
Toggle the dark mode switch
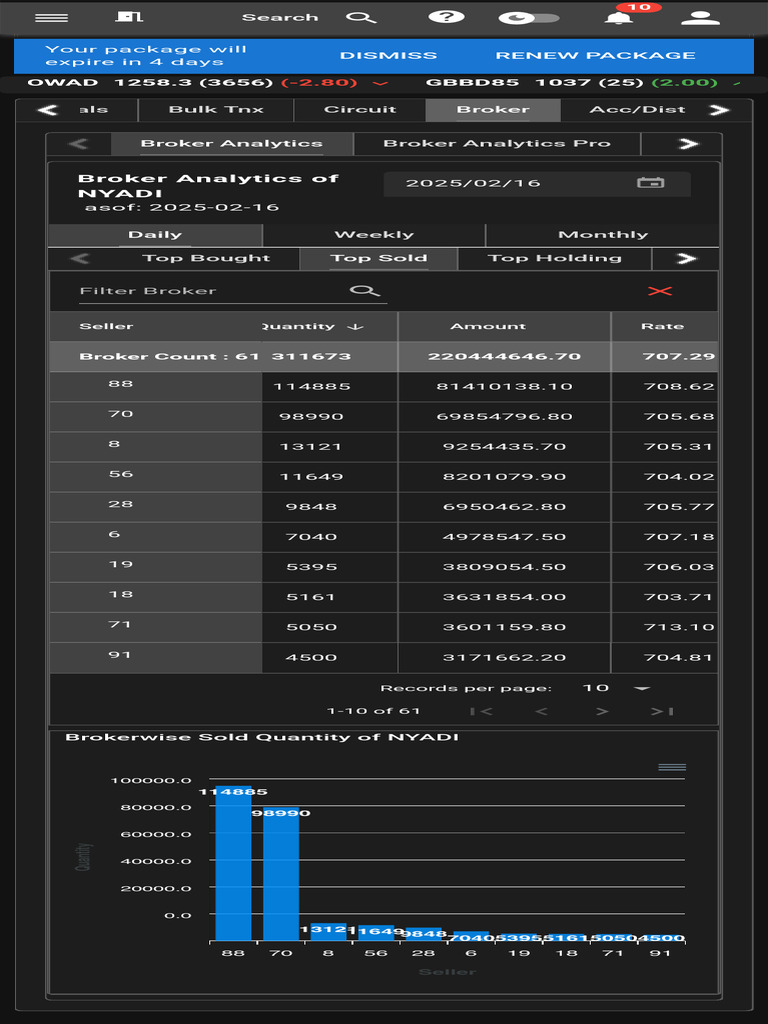(x=529, y=18)
